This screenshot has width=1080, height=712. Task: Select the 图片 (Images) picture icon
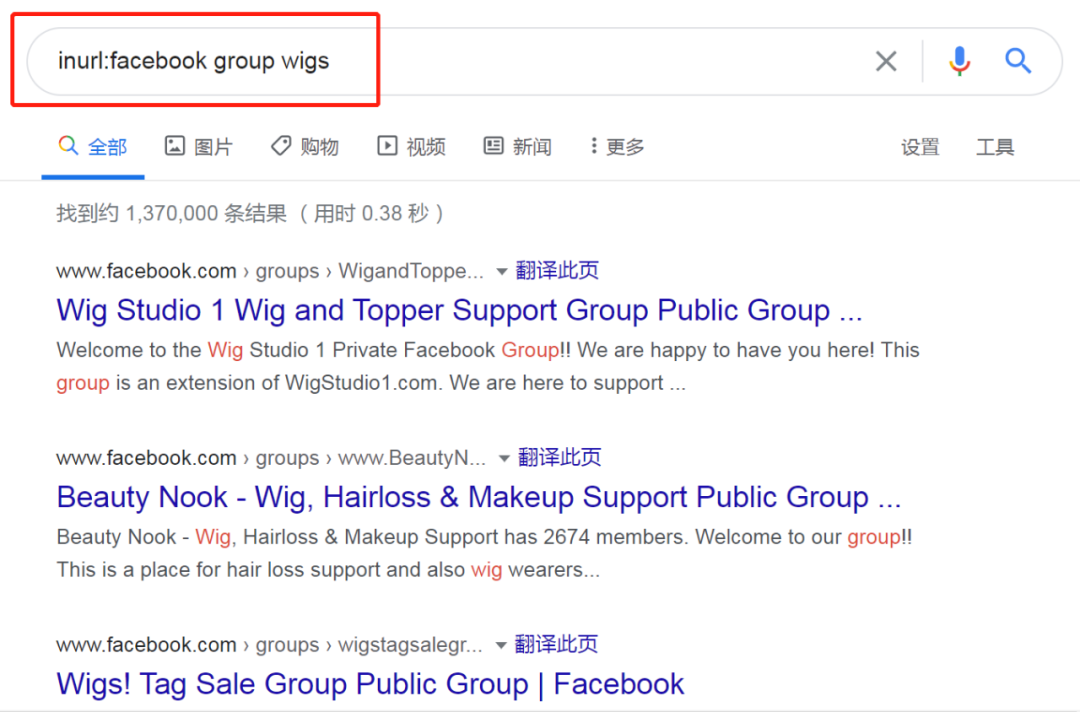(174, 146)
